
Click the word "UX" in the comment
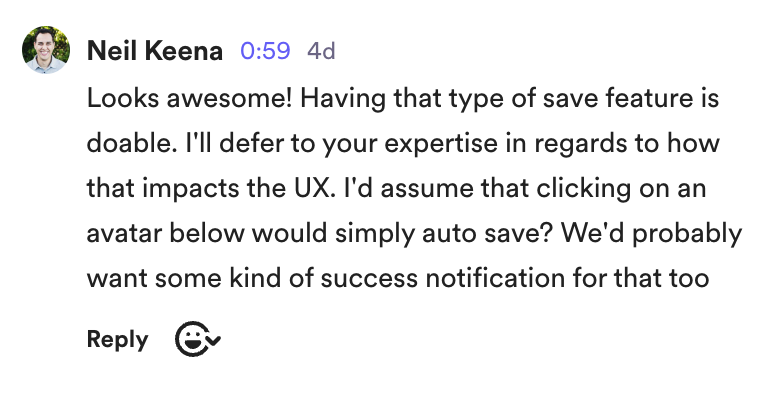[309, 189]
